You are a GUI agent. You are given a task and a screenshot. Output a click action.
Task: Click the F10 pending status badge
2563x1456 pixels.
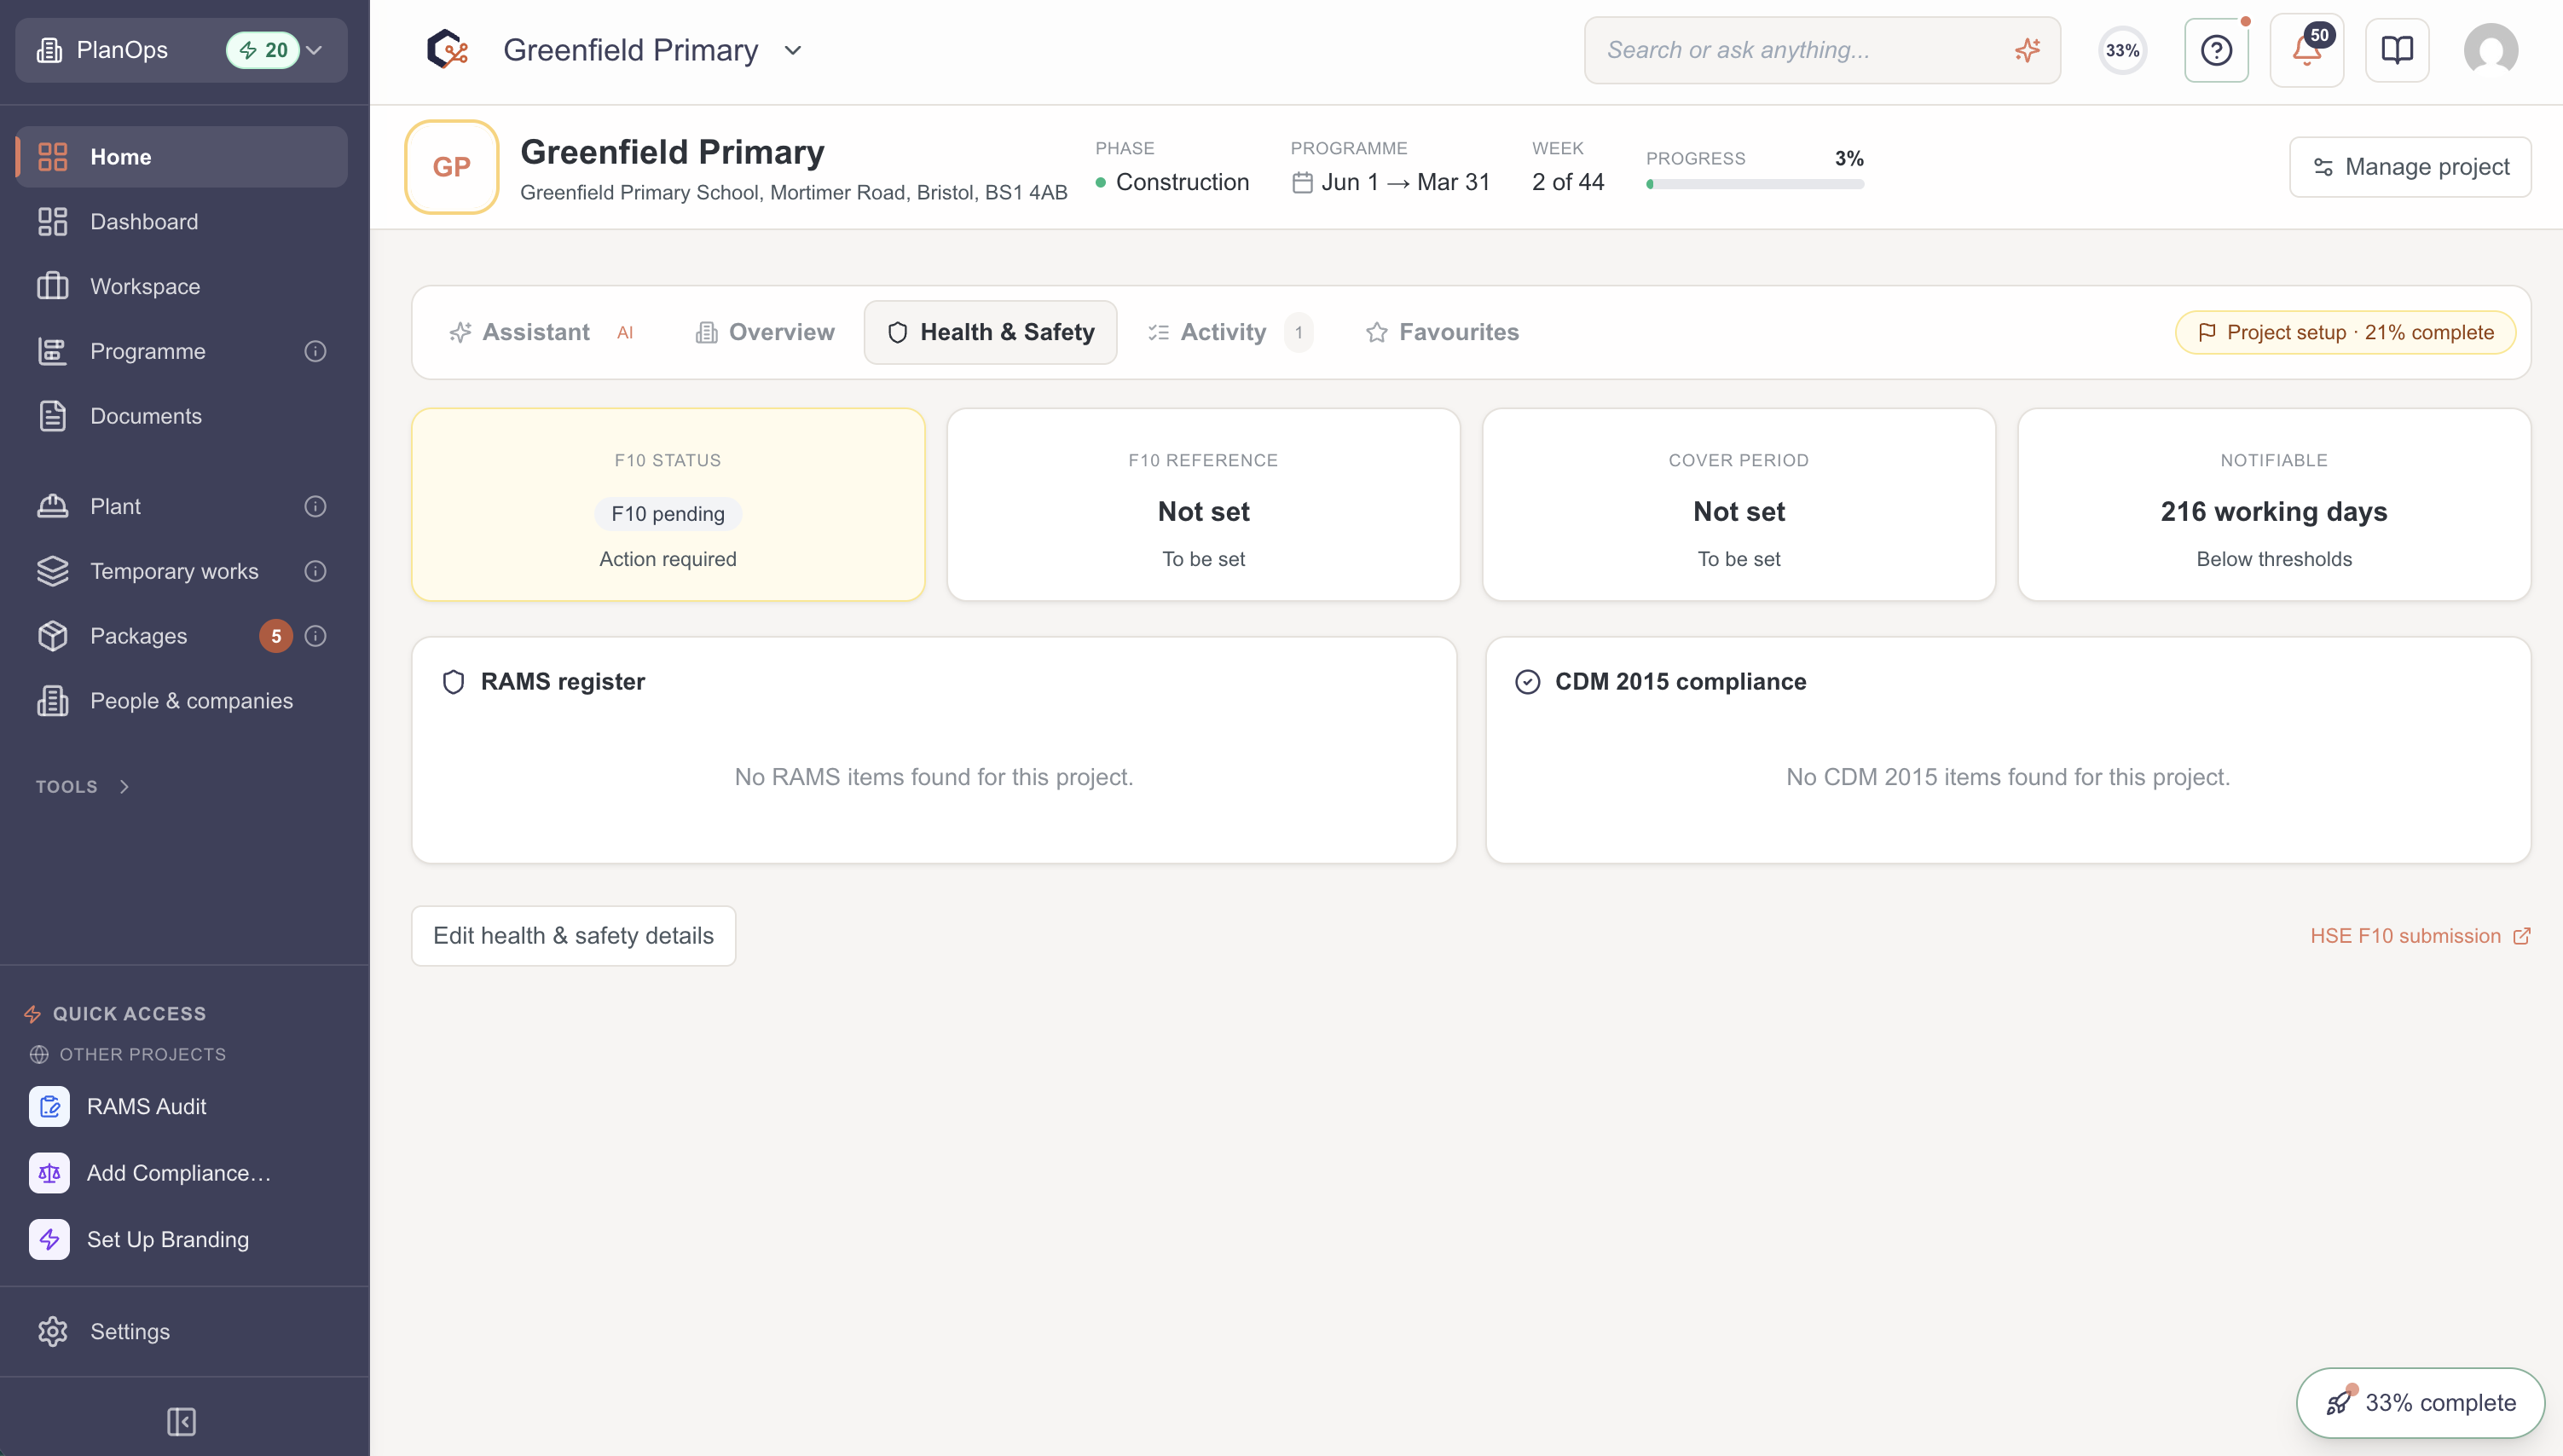click(668, 514)
